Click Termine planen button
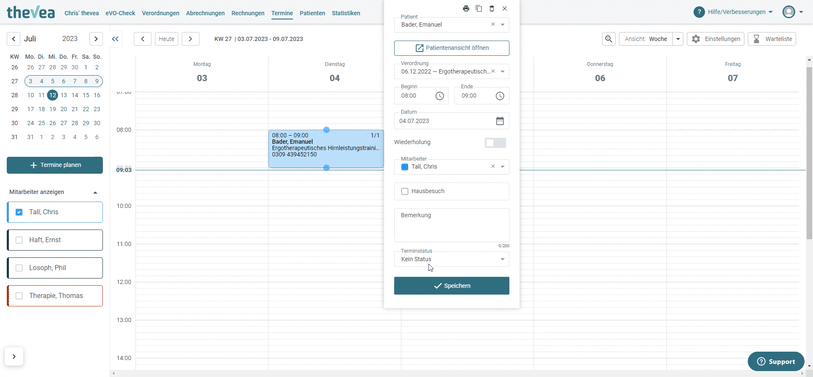The height and width of the screenshot is (377, 813). 54,165
